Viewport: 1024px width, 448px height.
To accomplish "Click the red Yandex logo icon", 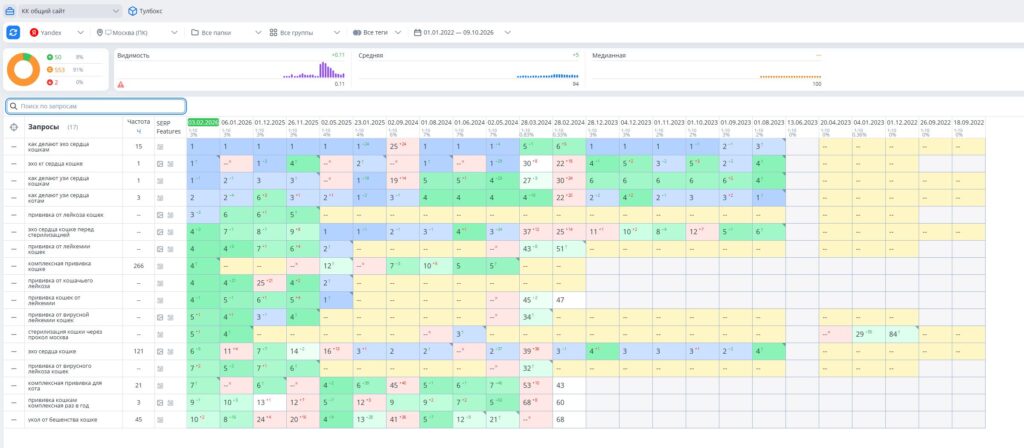I will coord(34,32).
